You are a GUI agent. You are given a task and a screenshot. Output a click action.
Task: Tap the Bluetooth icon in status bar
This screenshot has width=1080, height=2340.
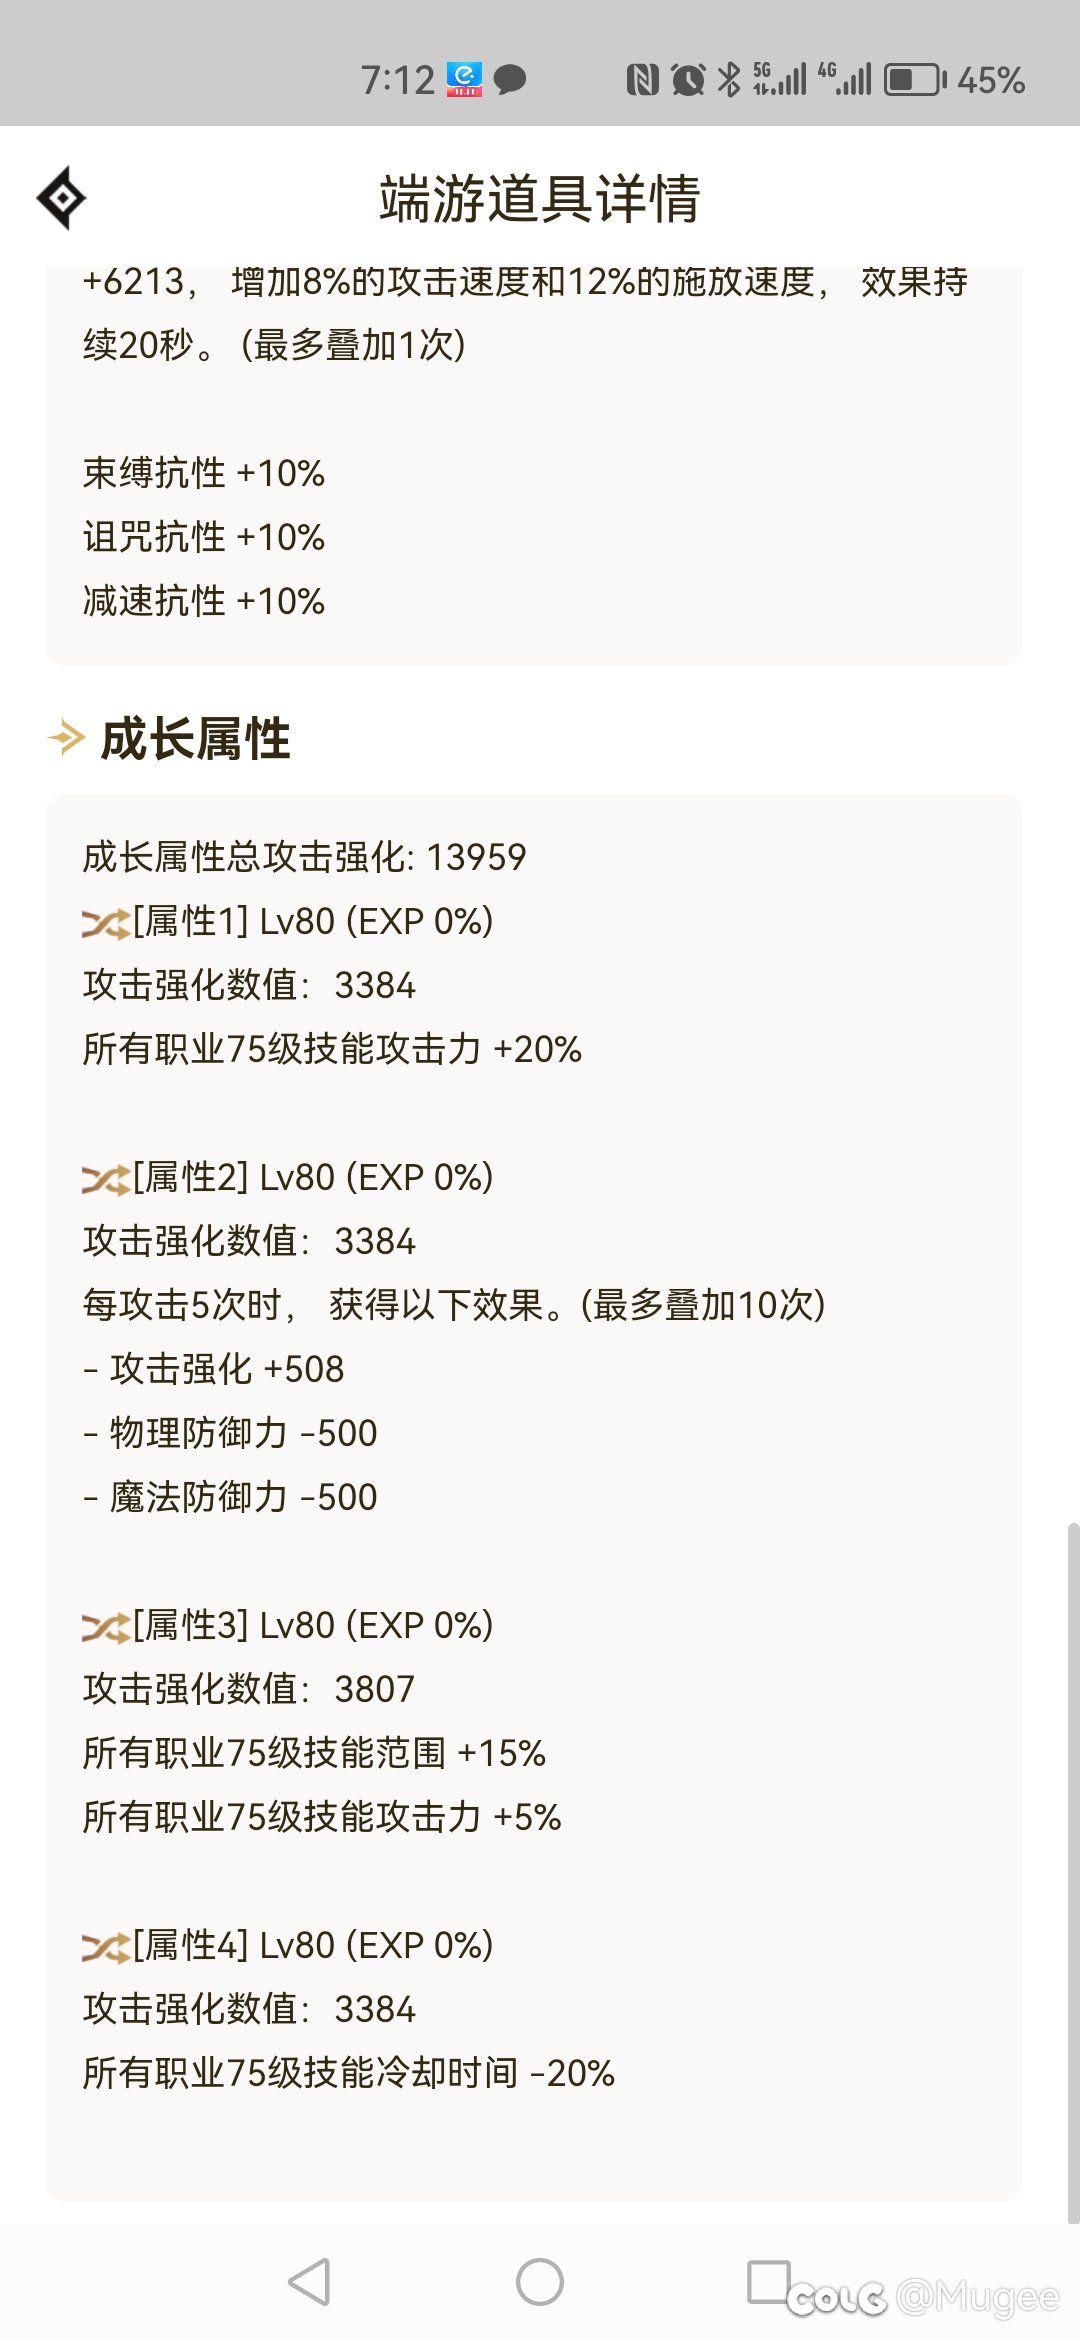(x=730, y=79)
